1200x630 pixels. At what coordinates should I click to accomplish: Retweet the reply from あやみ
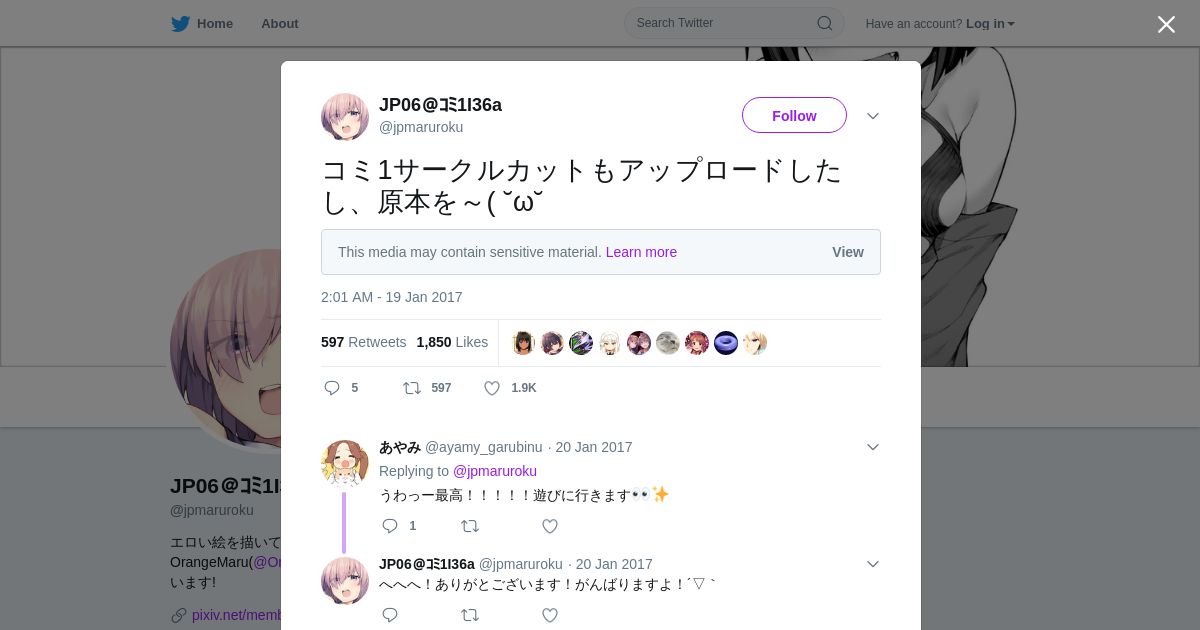[470, 526]
